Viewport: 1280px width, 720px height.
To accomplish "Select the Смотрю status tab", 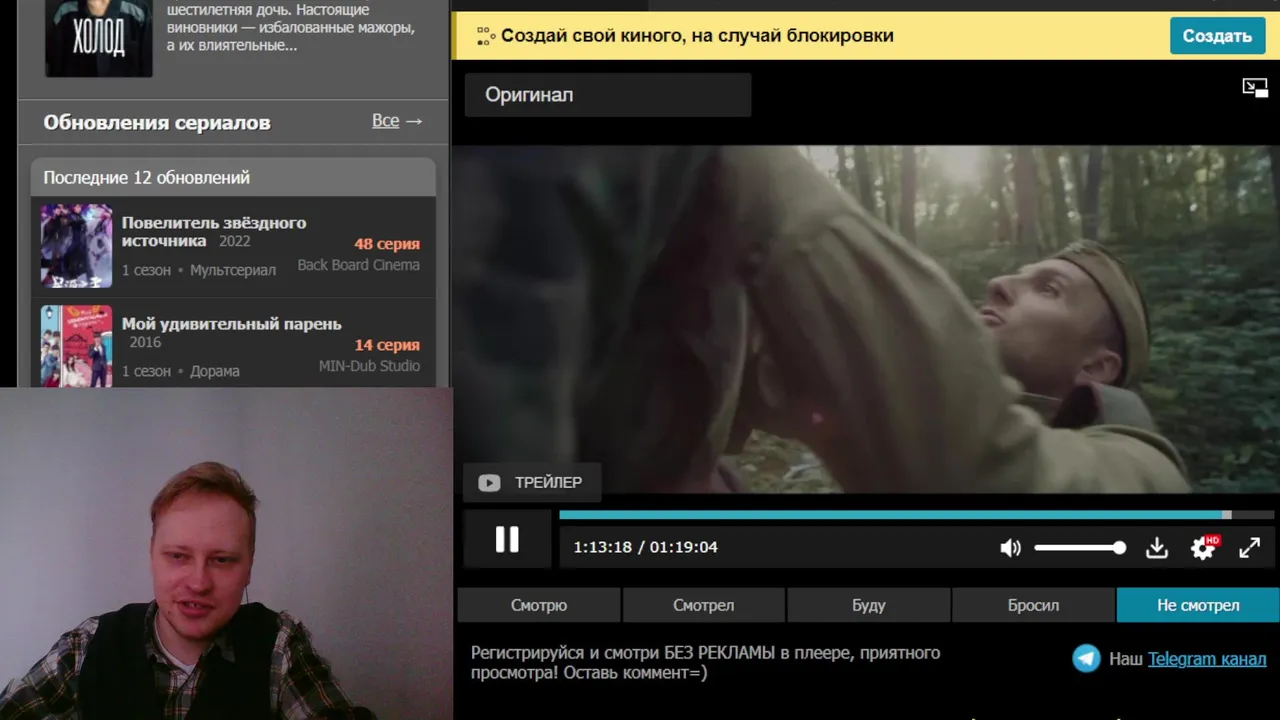I will point(539,605).
